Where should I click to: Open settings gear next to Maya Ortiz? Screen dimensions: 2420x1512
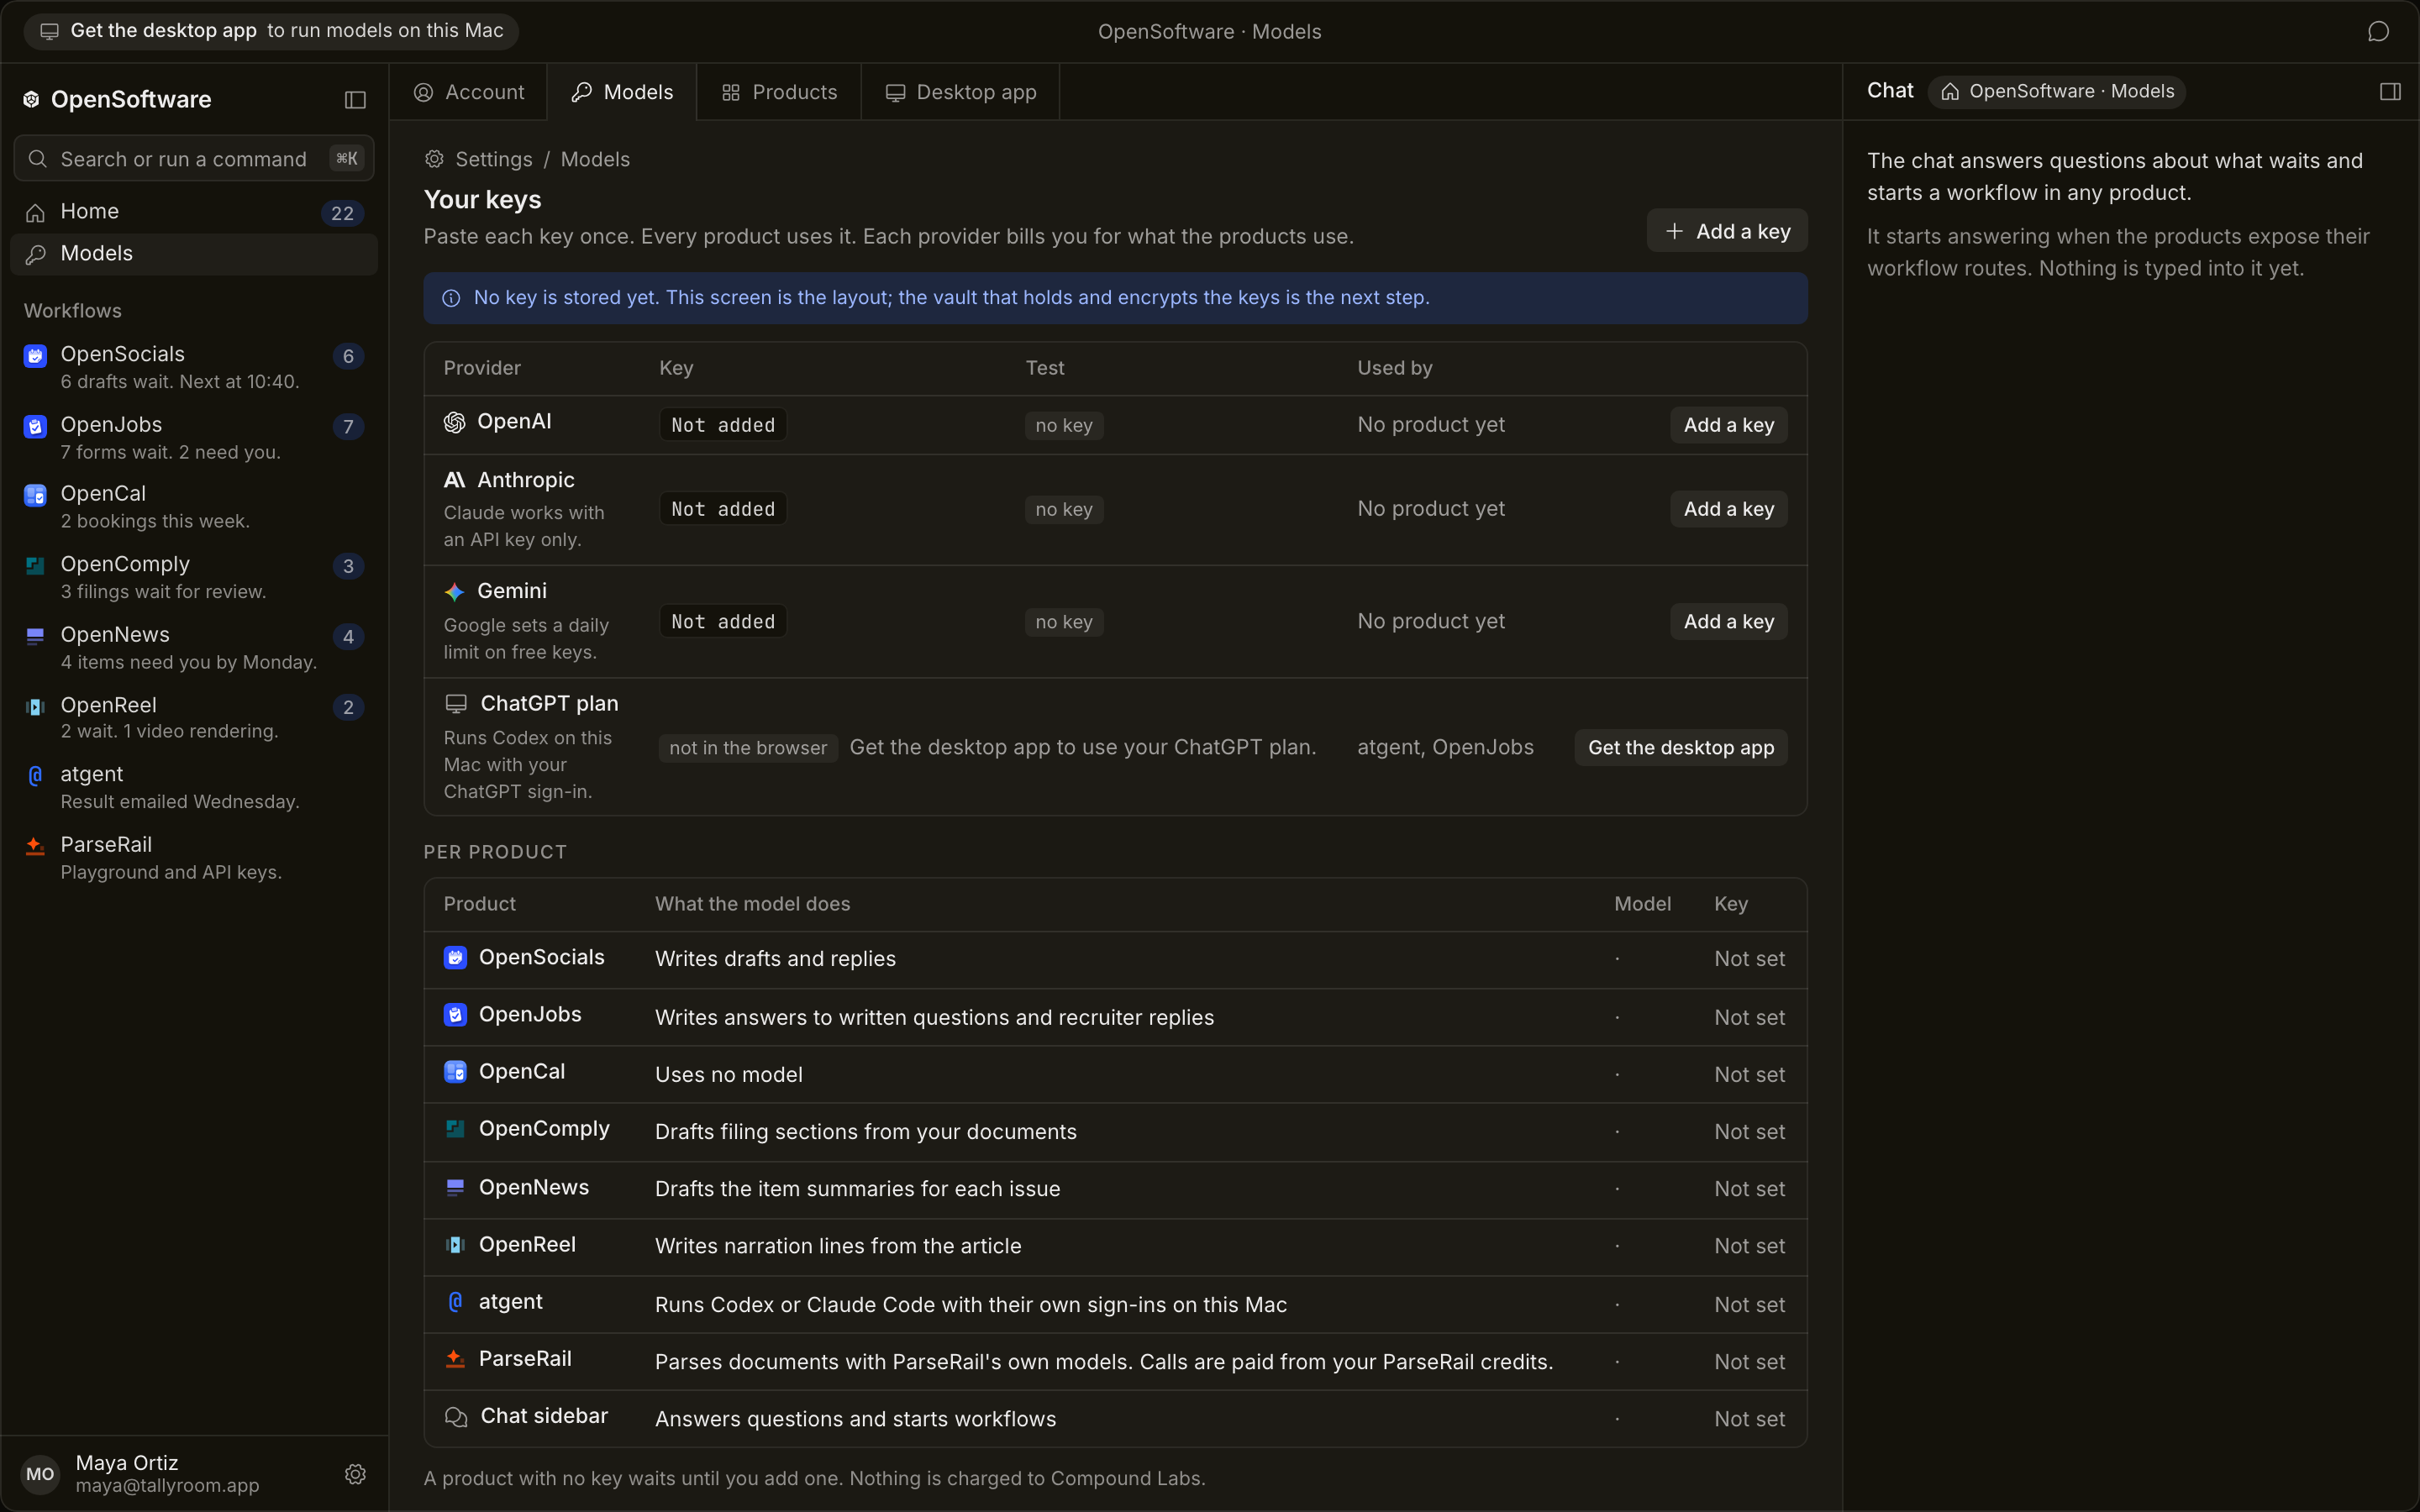tap(355, 1473)
